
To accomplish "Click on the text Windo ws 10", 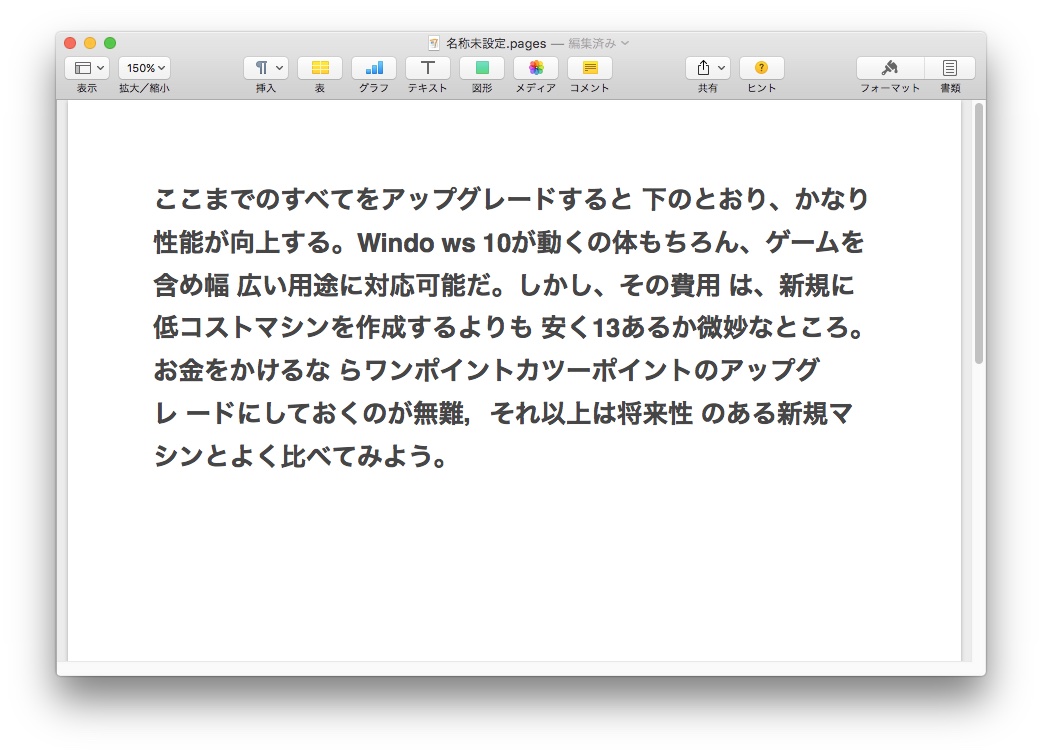I will click(x=433, y=242).
